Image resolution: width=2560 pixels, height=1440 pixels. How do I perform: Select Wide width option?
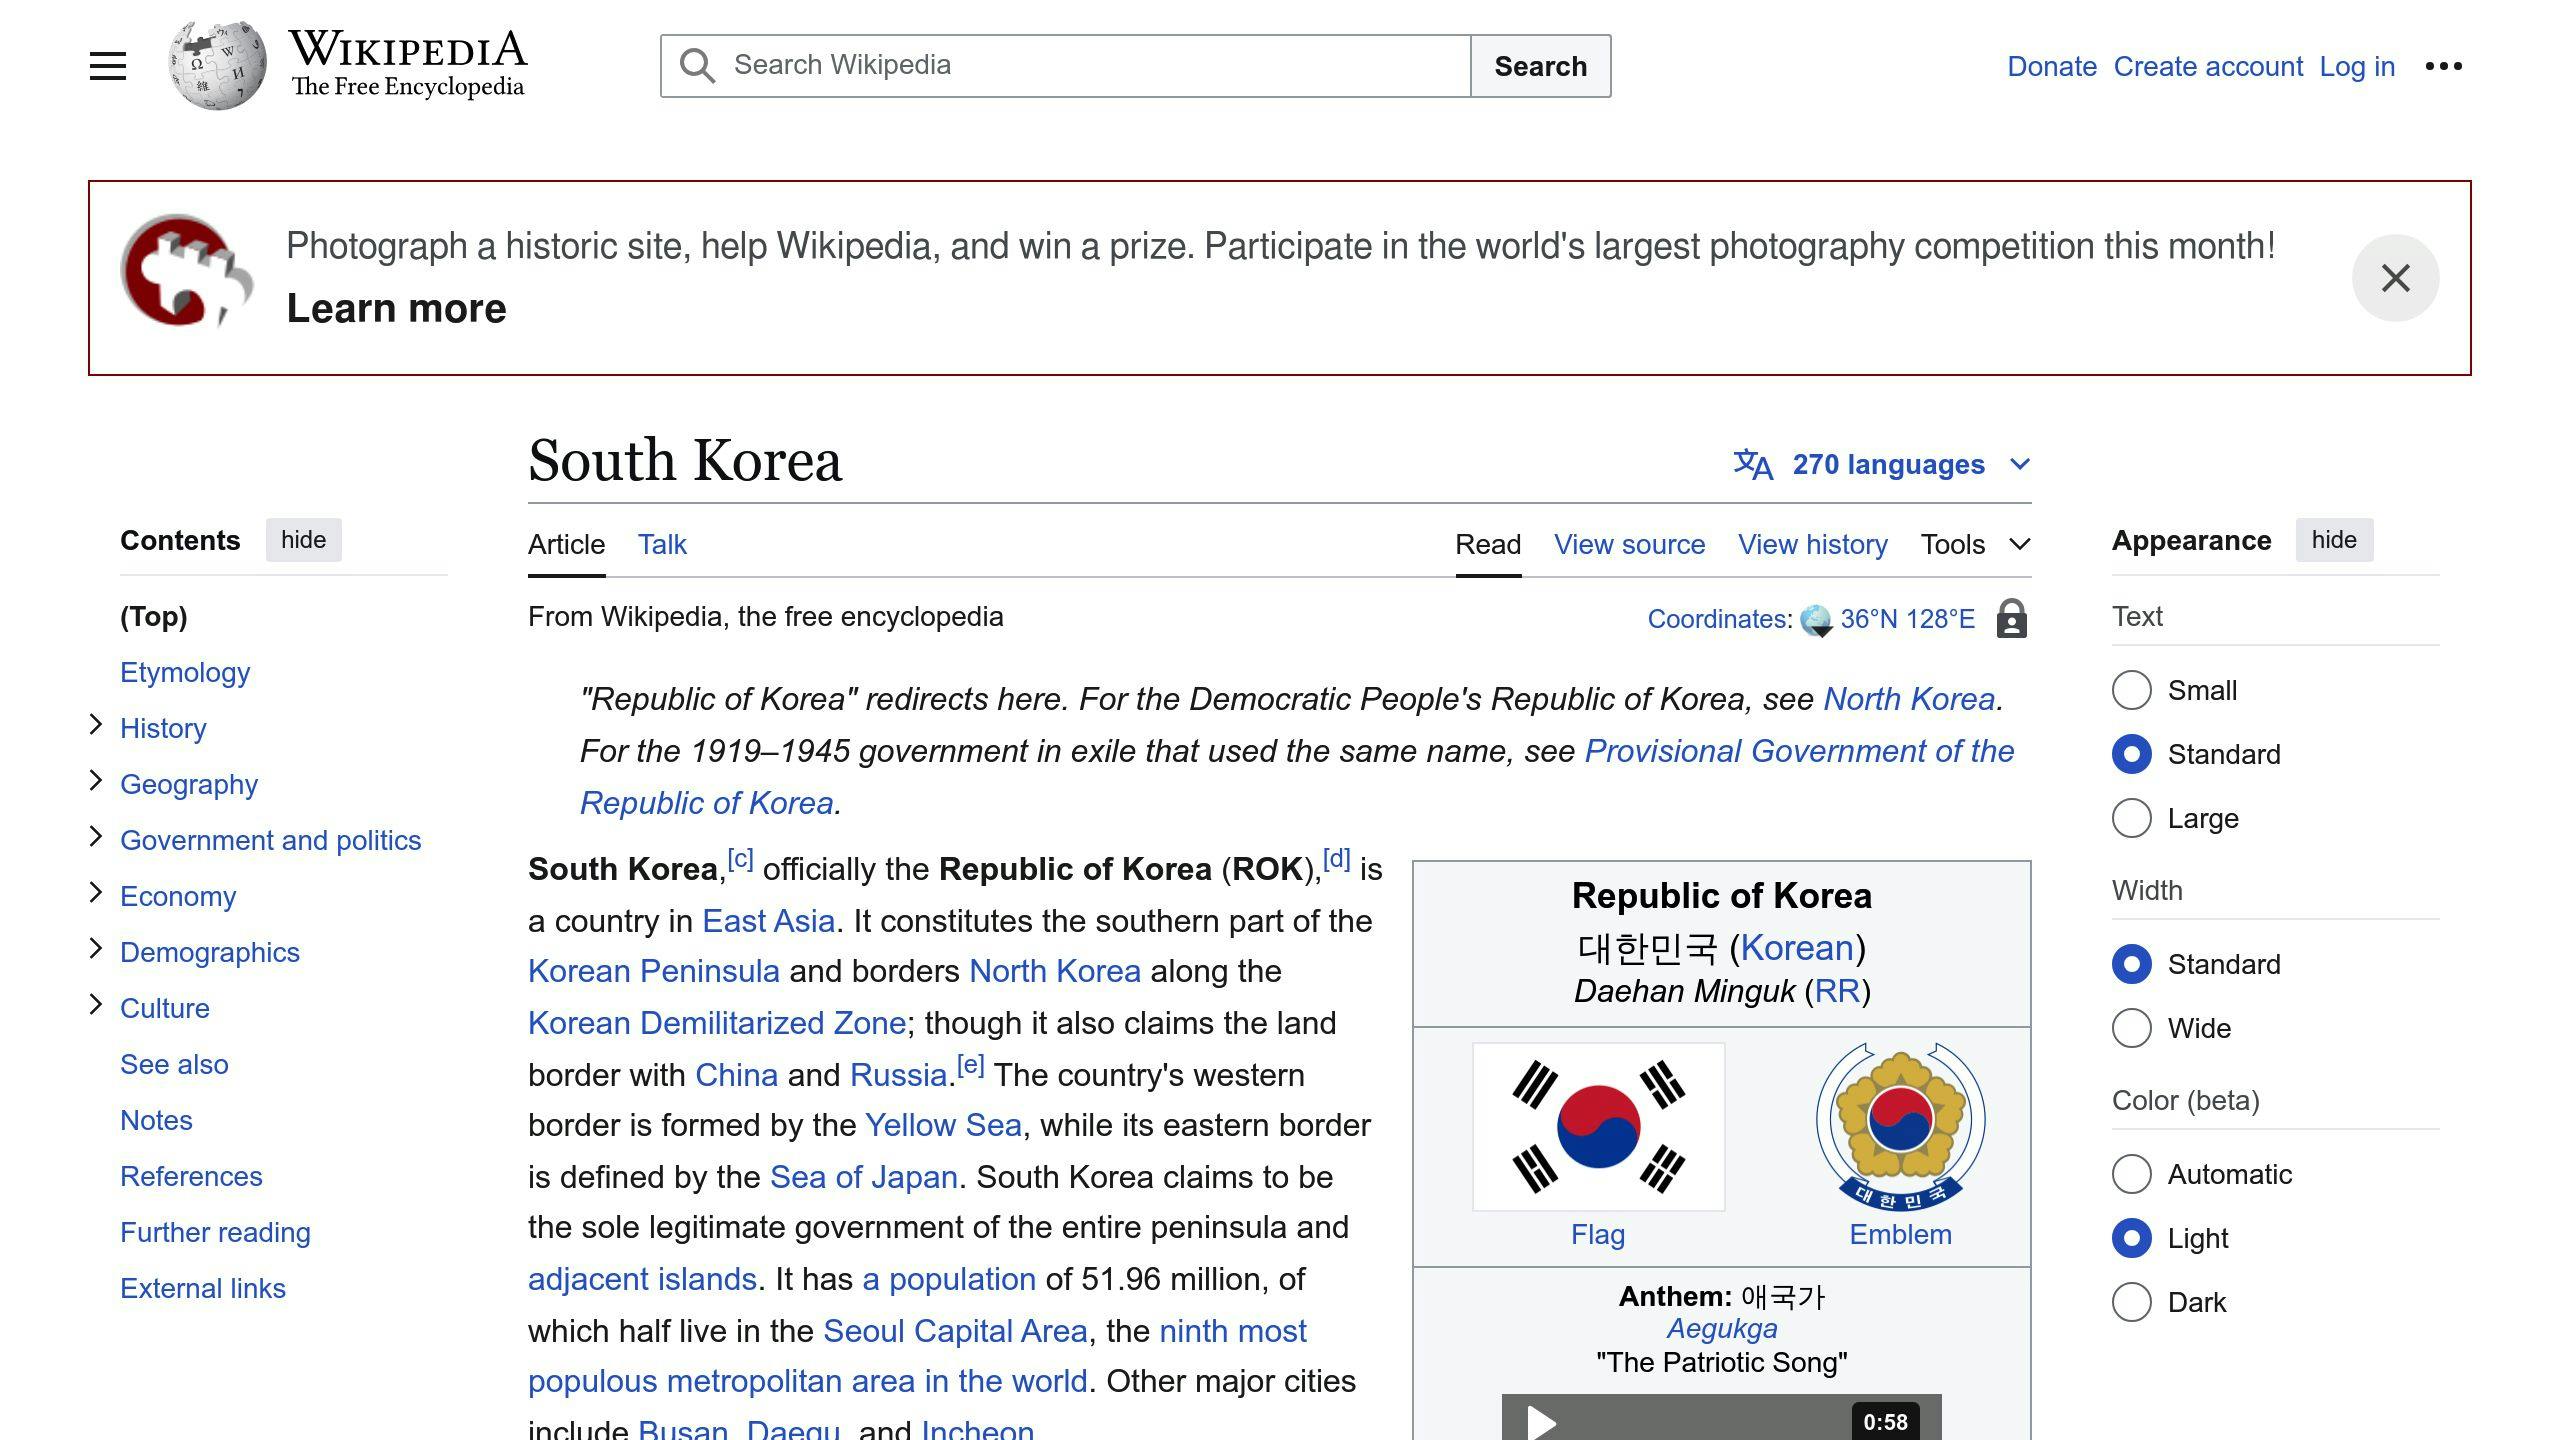2131,1028
